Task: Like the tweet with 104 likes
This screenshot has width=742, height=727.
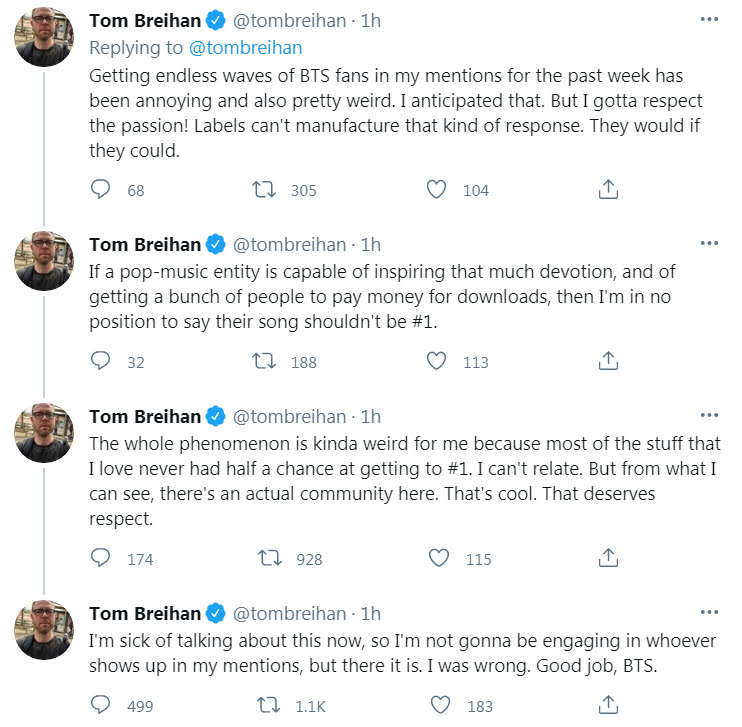Action: click(x=436, y=189)
